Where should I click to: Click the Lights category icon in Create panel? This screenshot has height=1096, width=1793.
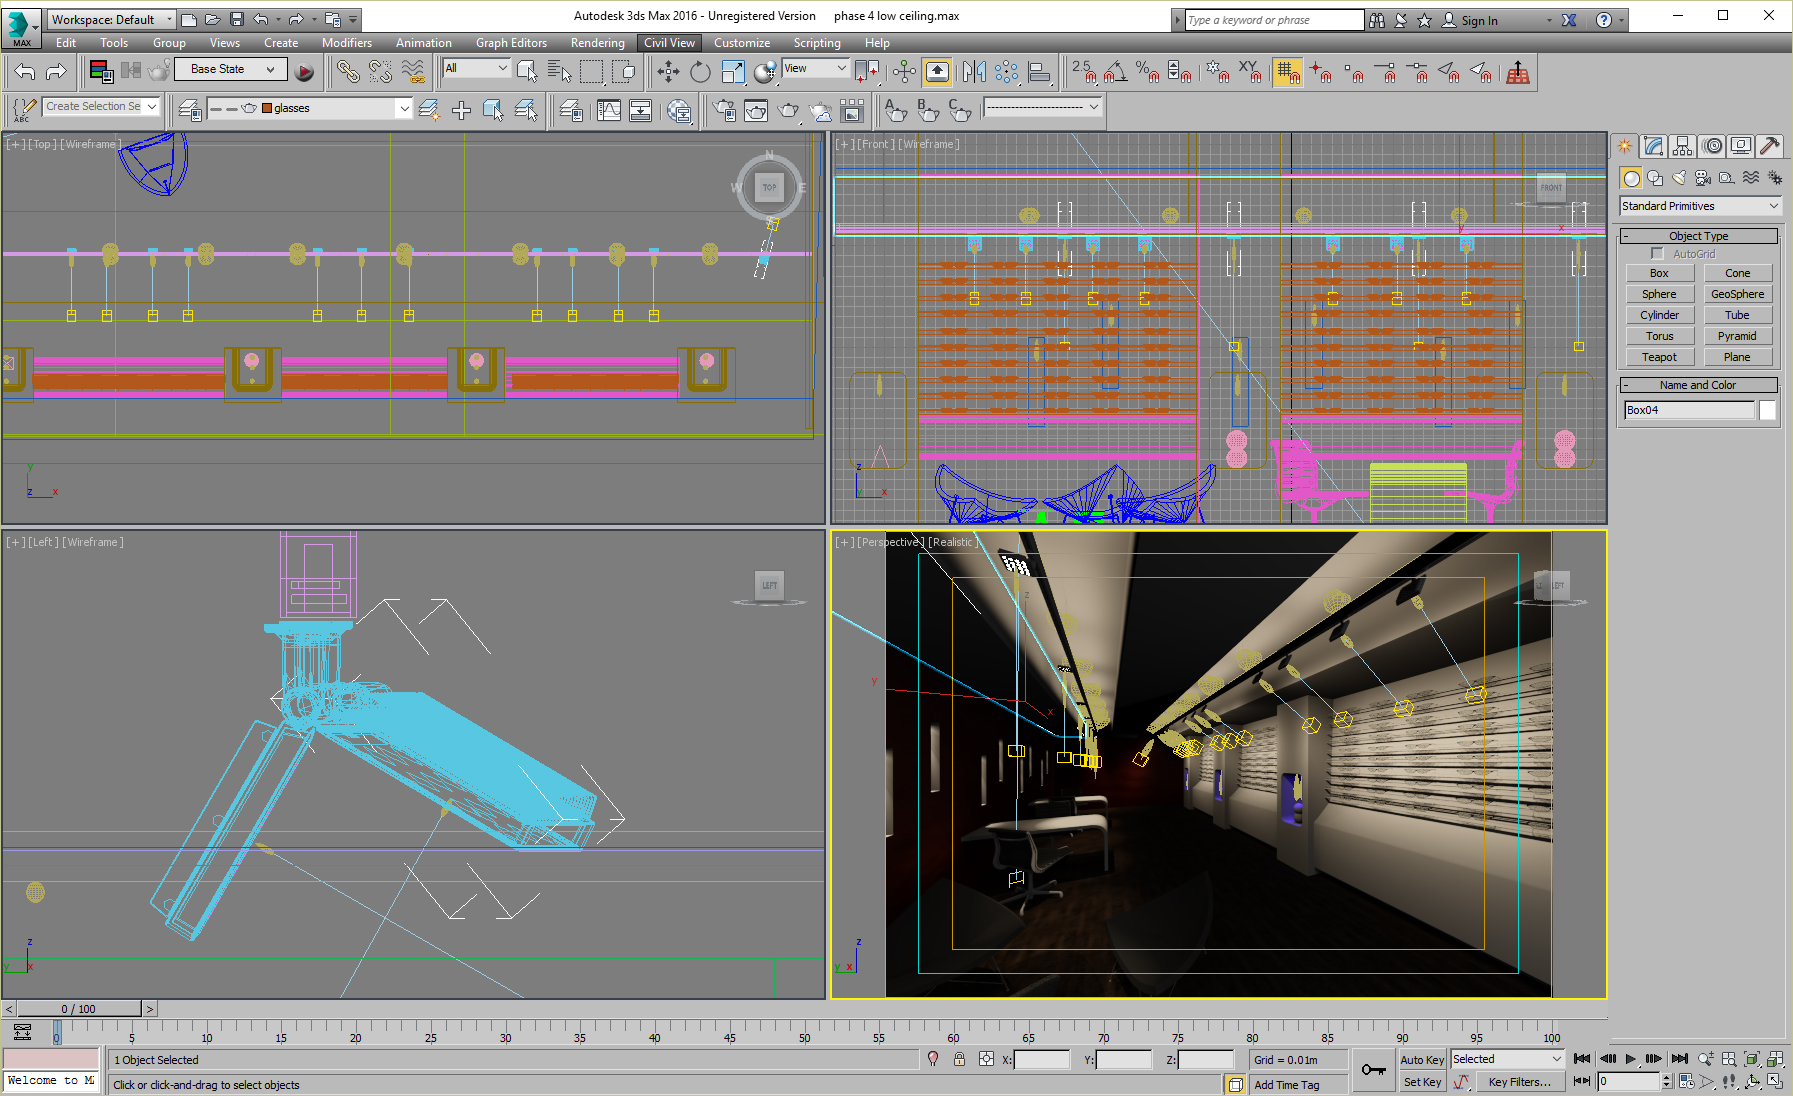(1679, 178)
